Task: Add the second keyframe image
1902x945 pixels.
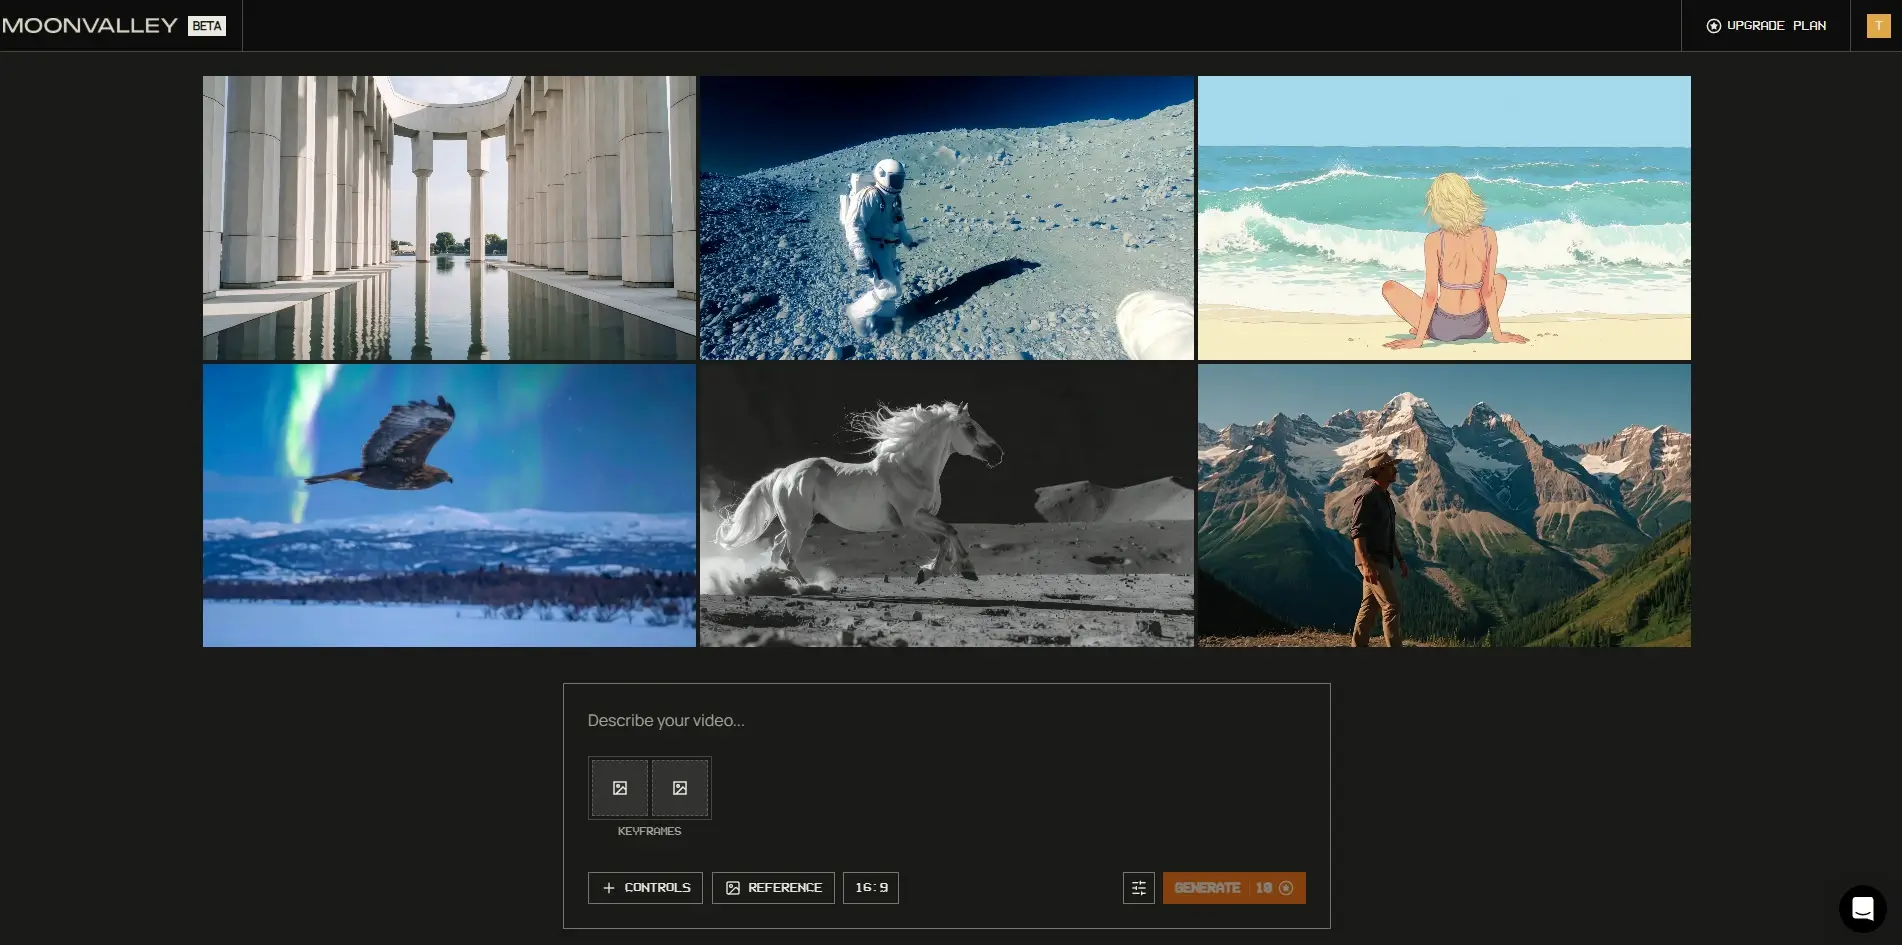Action: coord(680,788)
